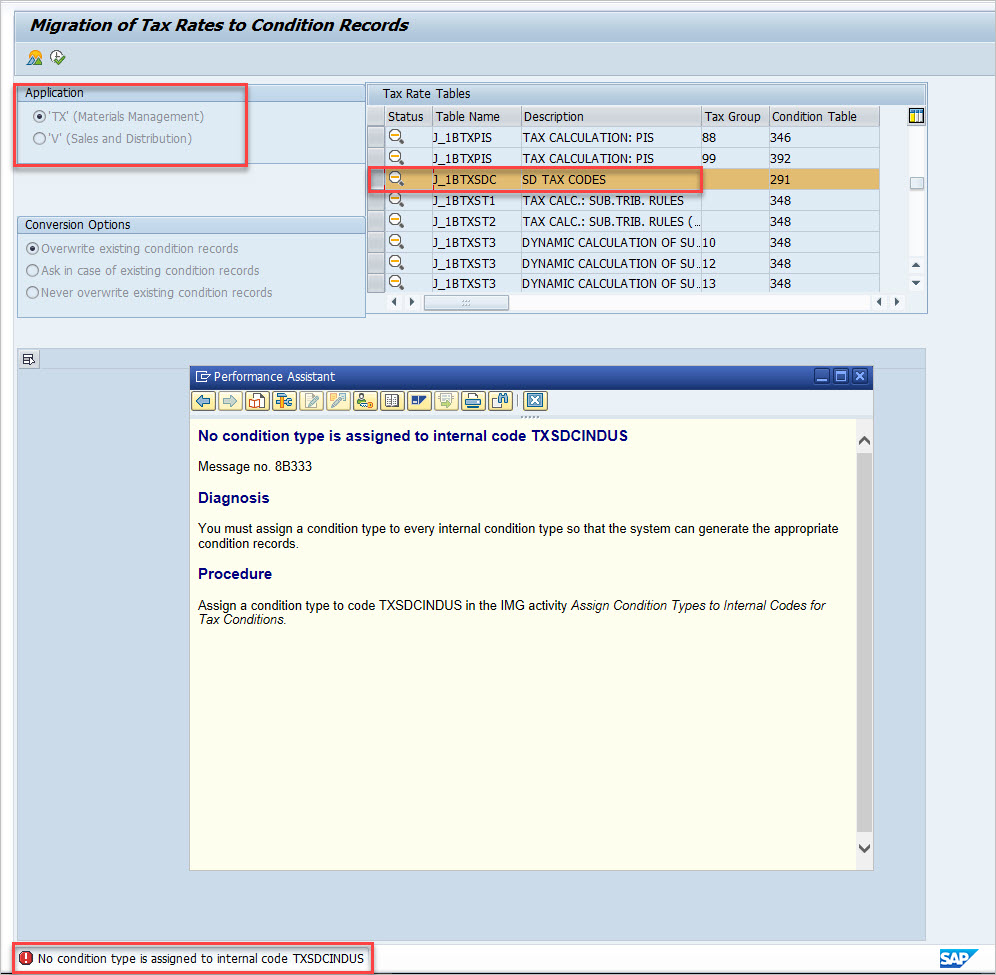Click the document with green arrow icon

pos(446,401)
